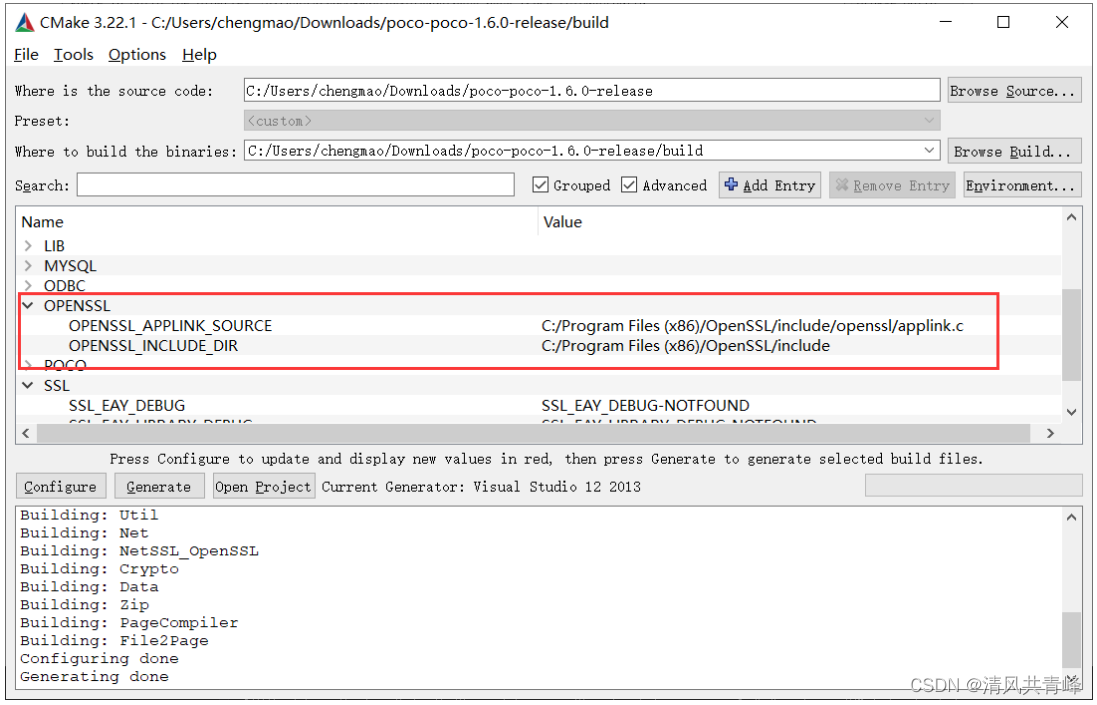Click scroll-left arrow of the variables list
This screenshot has width=1097, height=705.
tap(26, 433)
